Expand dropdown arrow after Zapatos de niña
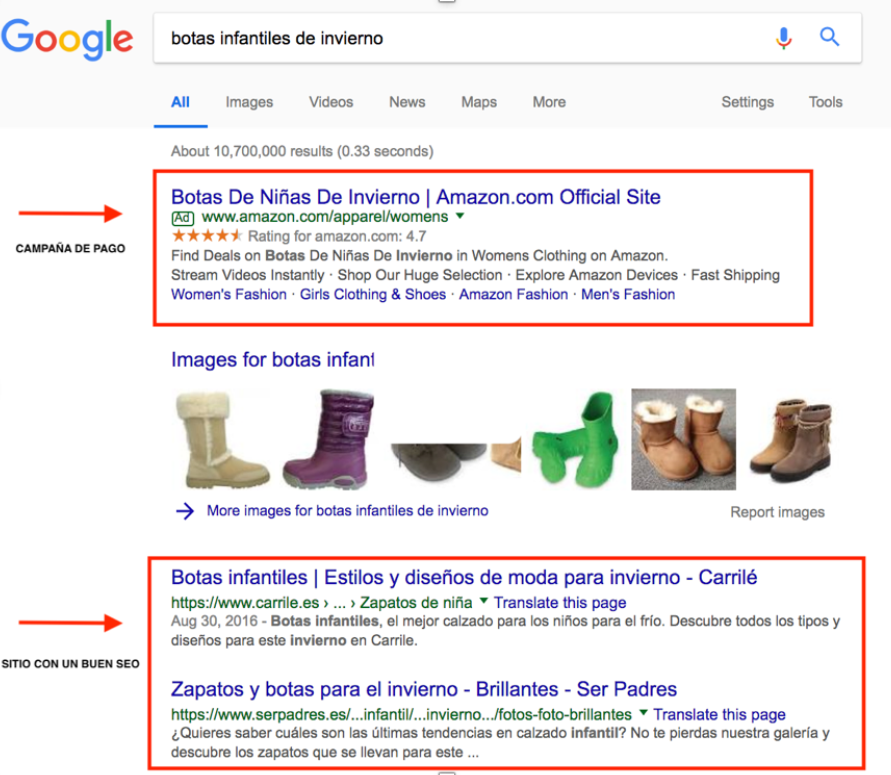This screenshot has width=891, height=775. (x=484, y=600)
